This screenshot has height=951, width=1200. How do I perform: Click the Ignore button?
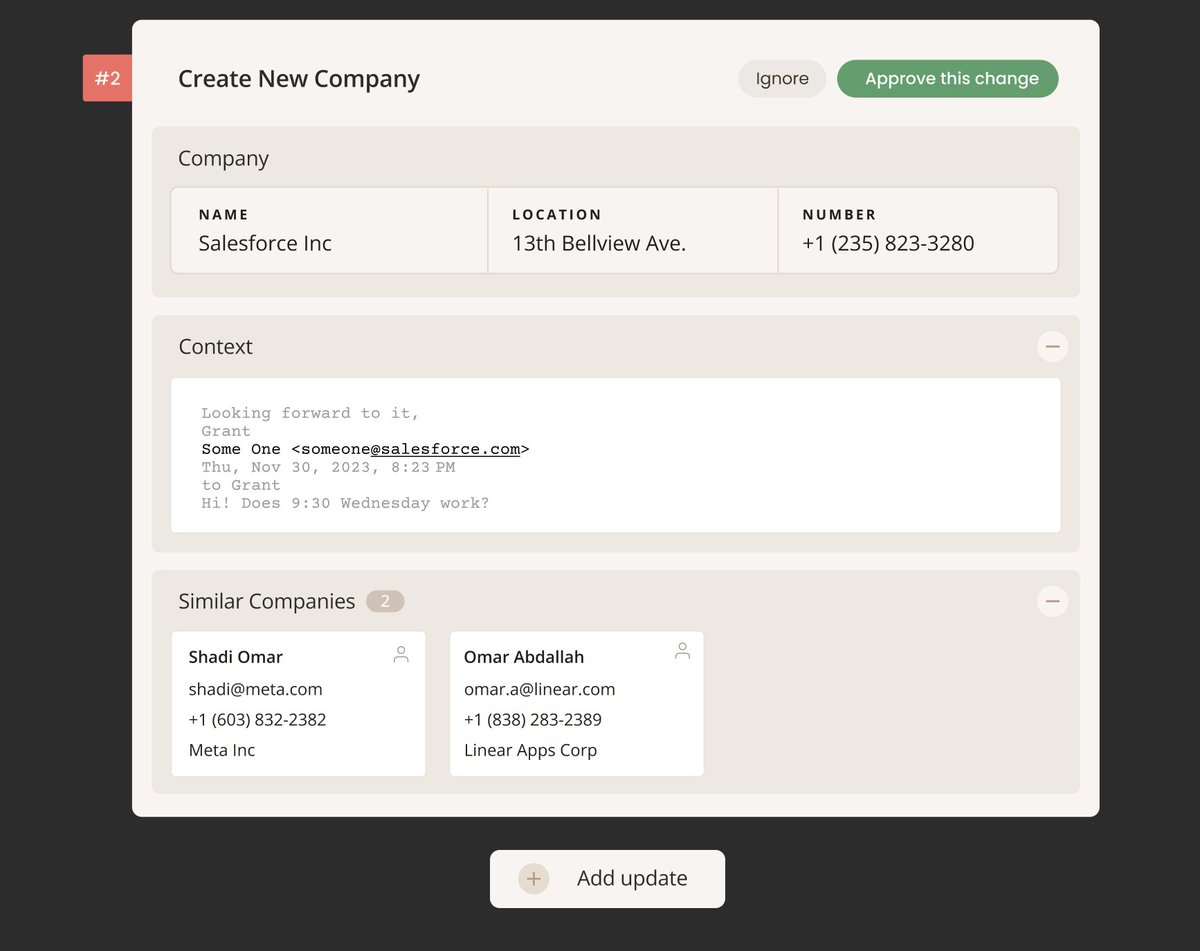pyautogui.click(x=782, y=79)
